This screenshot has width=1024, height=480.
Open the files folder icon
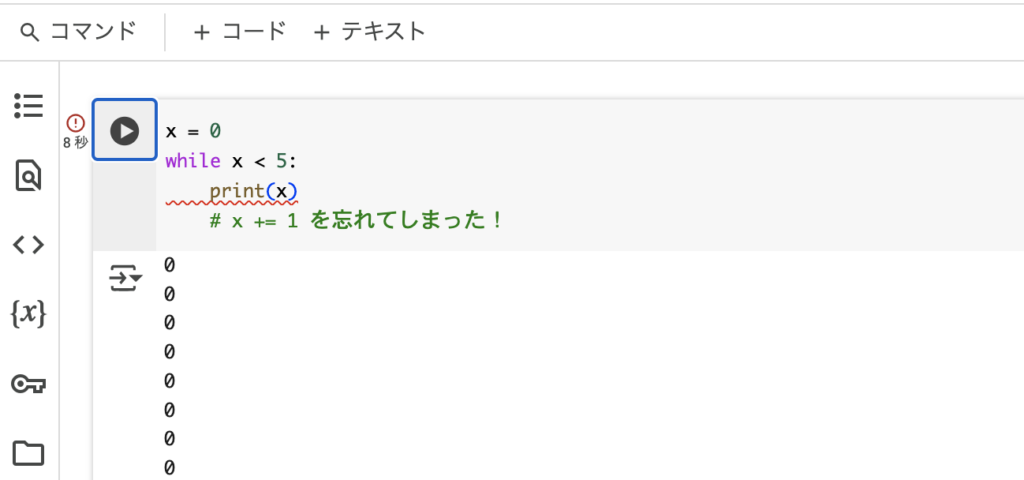(x=29, y=453)
